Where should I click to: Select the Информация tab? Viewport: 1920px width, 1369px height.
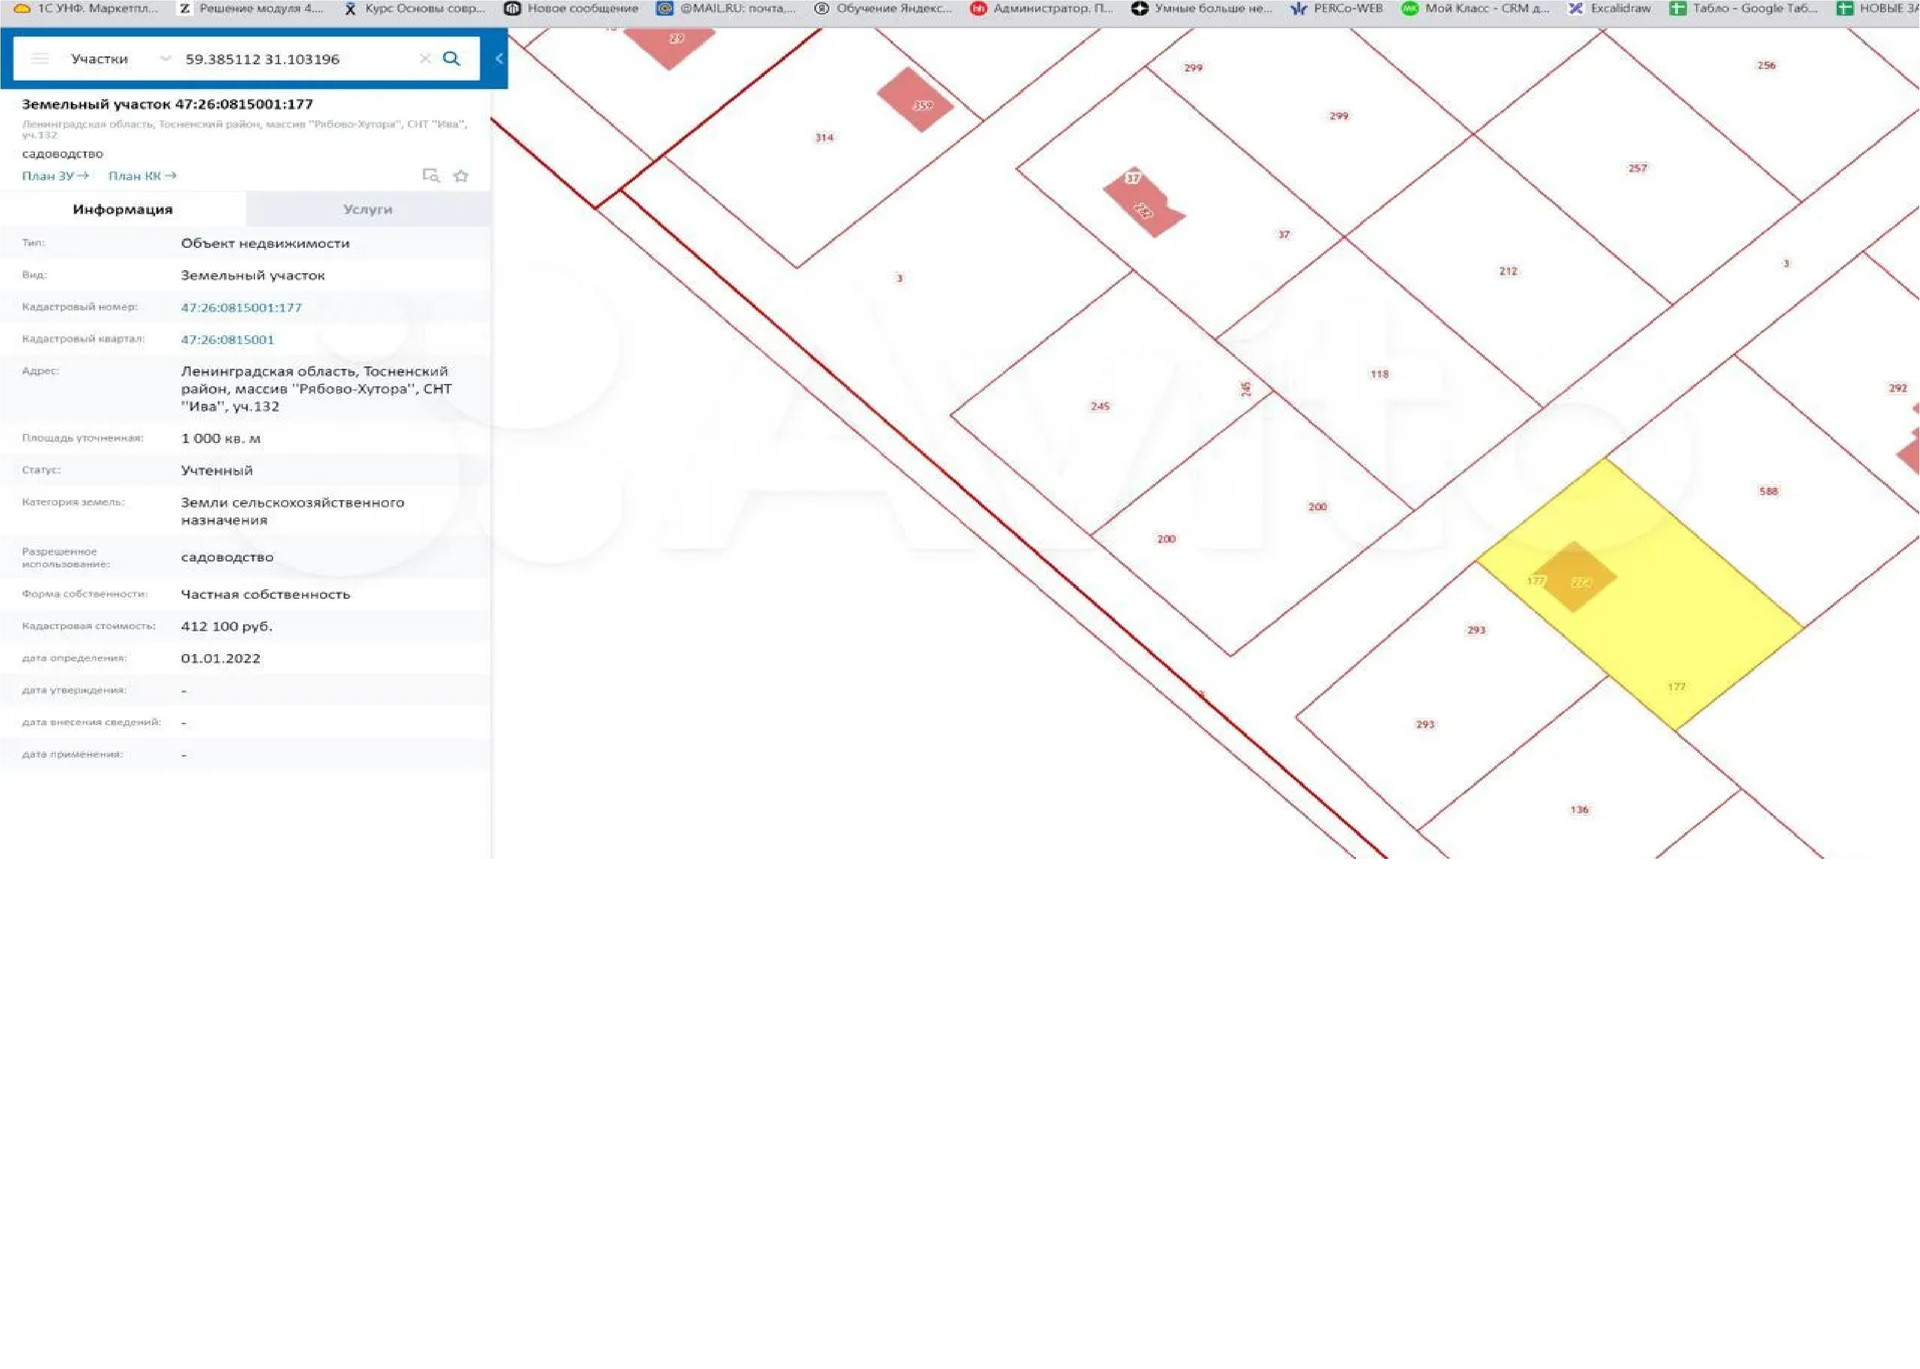(122, 209)
